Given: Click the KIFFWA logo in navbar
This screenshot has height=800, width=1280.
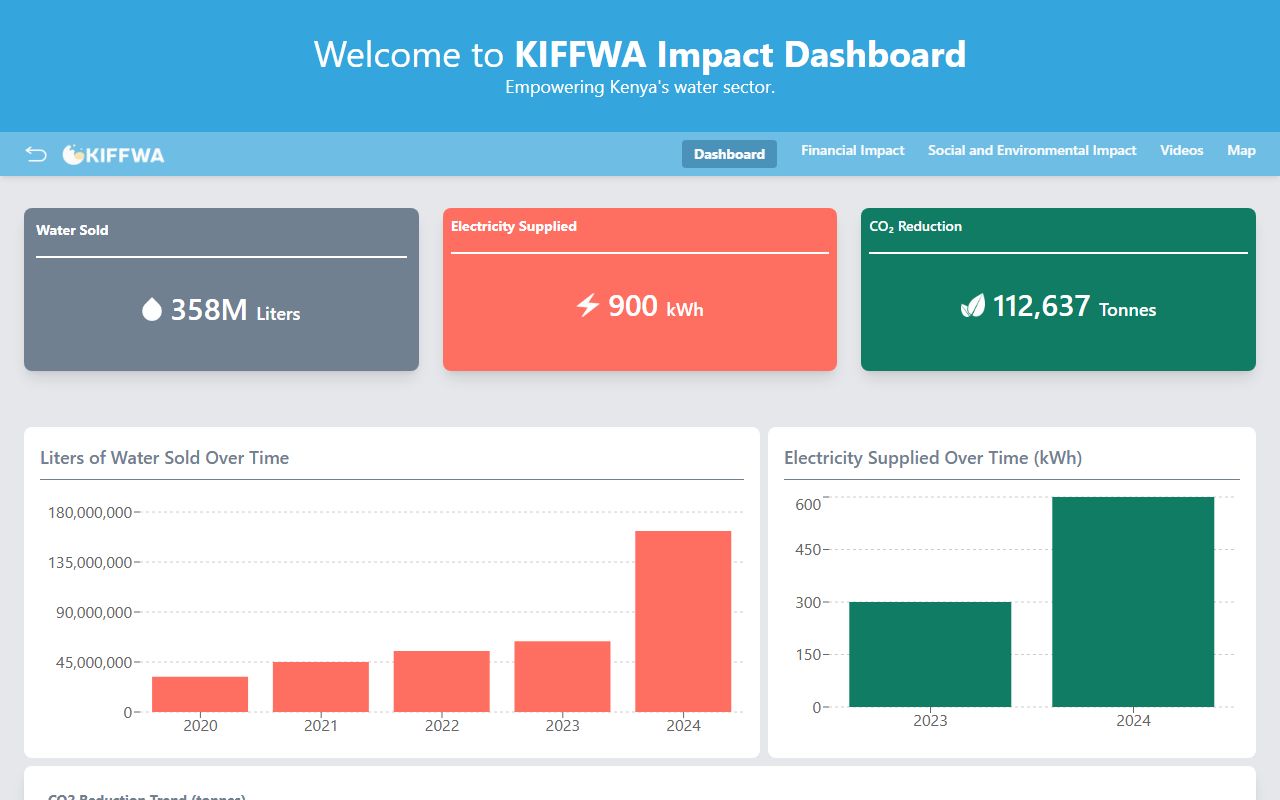Looking at the screenshot, I should click(113, 155).
